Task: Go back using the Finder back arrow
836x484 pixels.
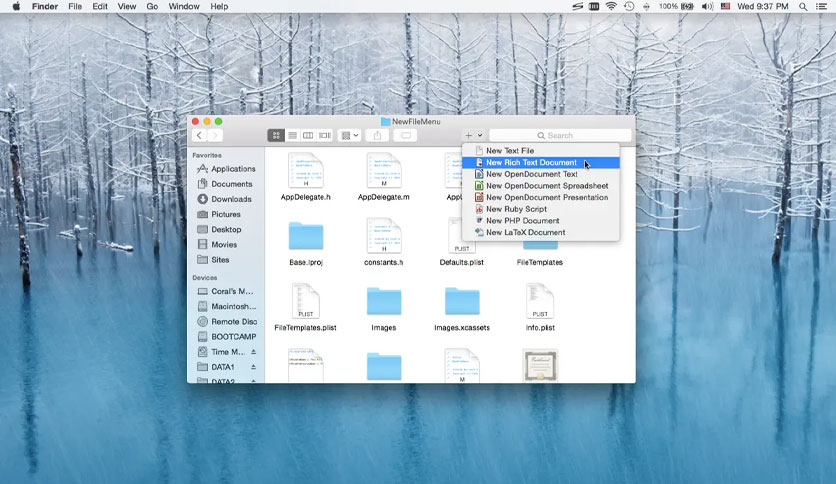Action: coord(199,135)
